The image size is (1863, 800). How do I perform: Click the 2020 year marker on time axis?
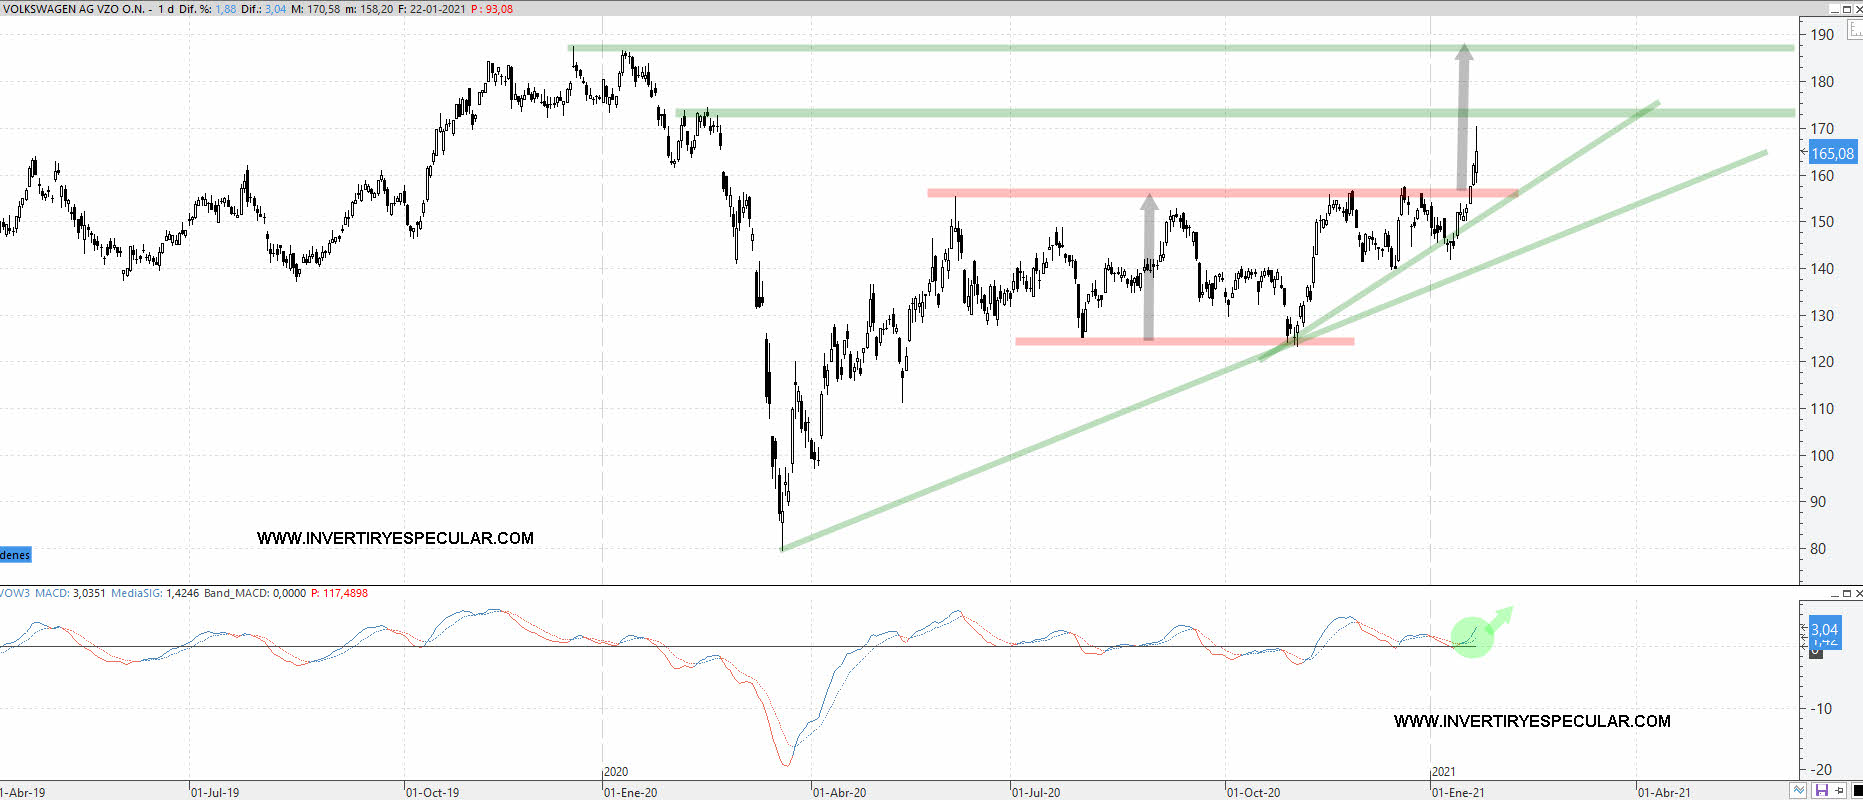(x=616, y=772)
